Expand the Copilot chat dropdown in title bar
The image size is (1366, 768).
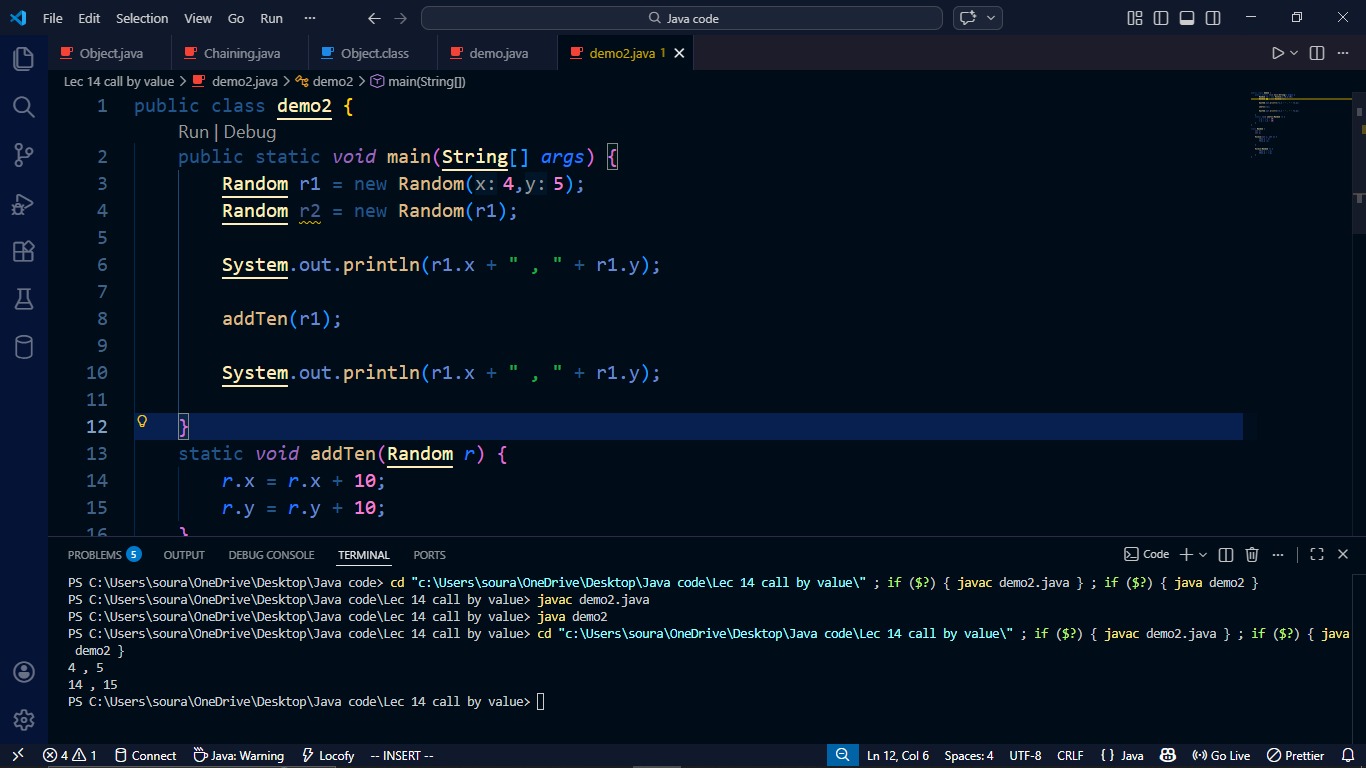pos(992,18)
